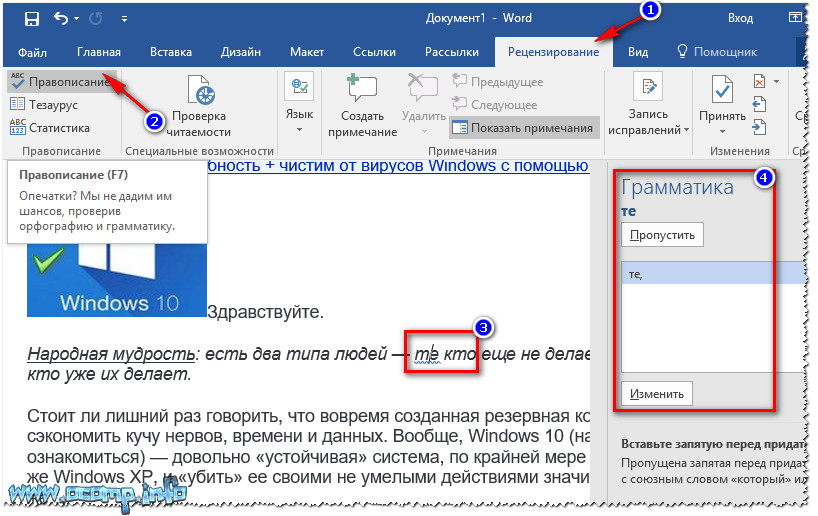Viewport: 818px width, 516px height.
Task: Switch to the Главная tab
Action: 99,52
